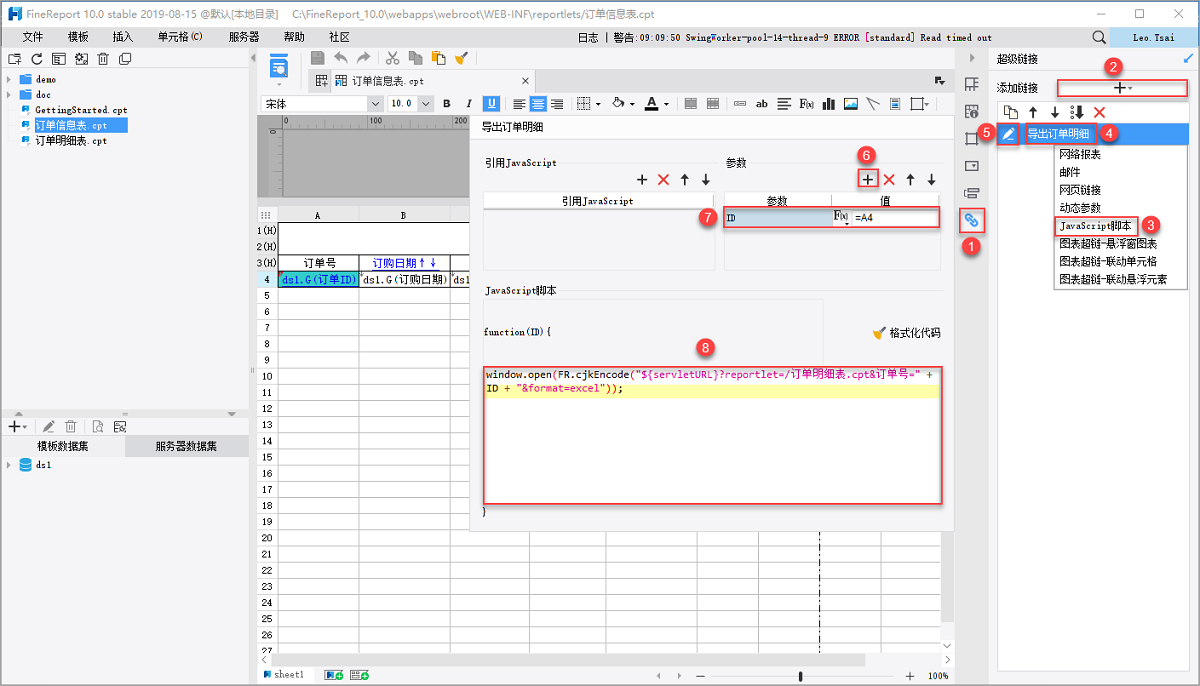Click the format painter brush icon
Viewport: 1200px width, 686px height.
(x=461, y=59)
